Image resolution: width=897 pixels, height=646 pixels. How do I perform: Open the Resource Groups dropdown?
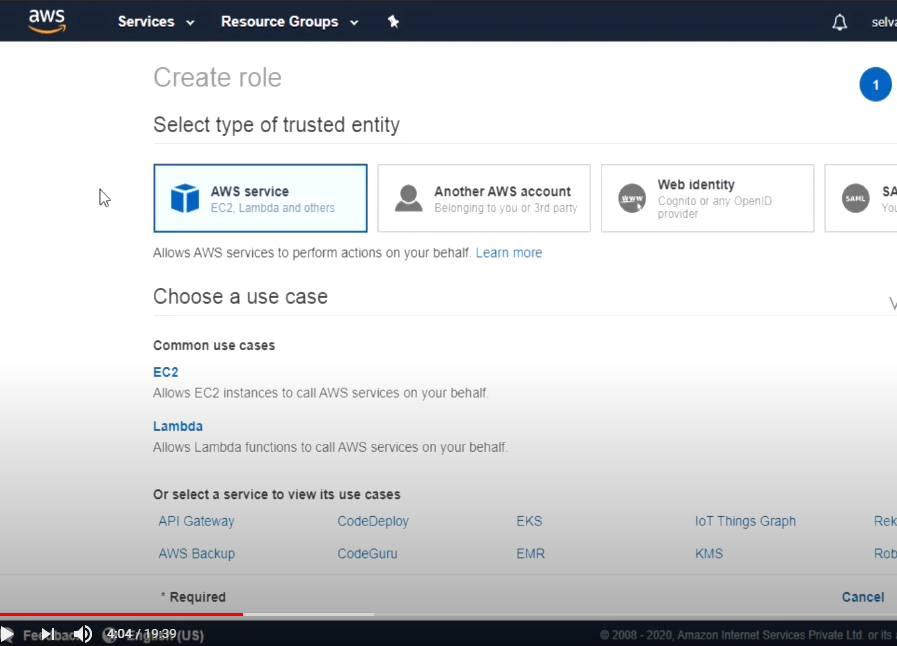[x=289, y=22]
